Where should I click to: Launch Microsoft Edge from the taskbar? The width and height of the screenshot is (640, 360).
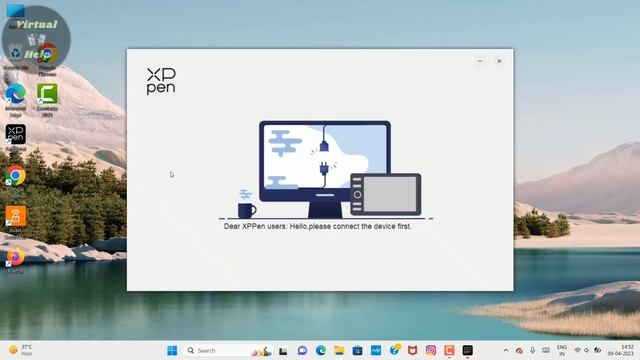(321, 350)
